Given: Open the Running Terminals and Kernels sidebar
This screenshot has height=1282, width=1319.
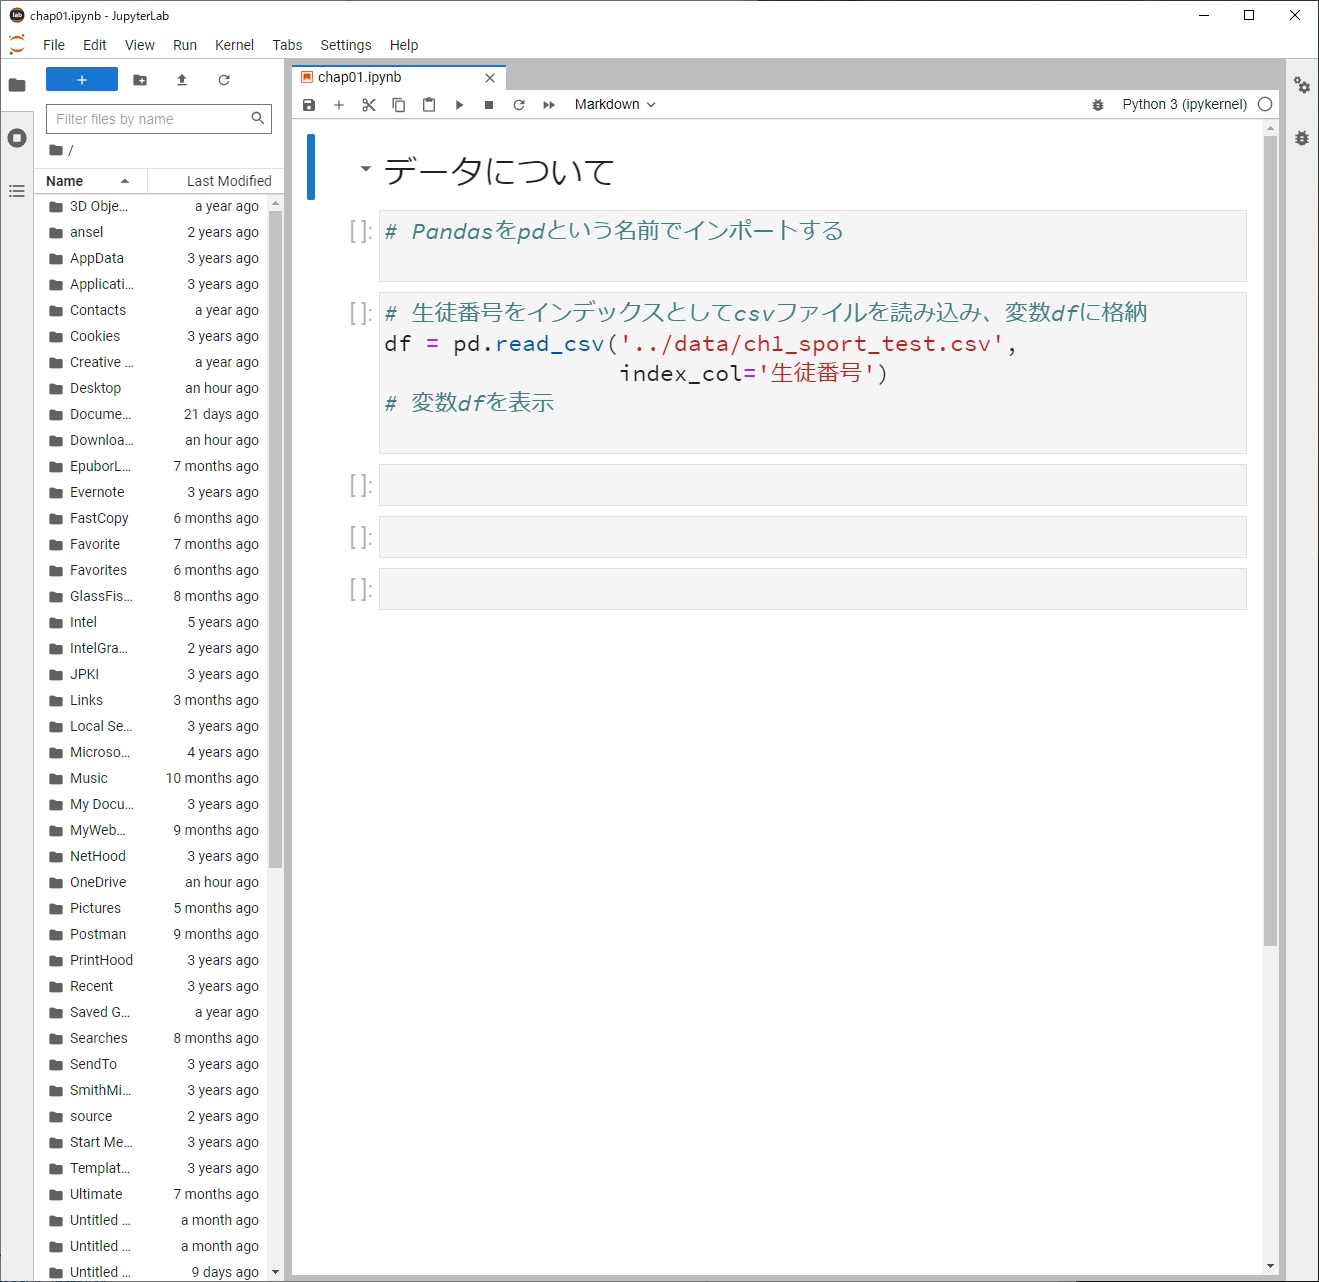Looking at the screenshot, I should [17, 138].
